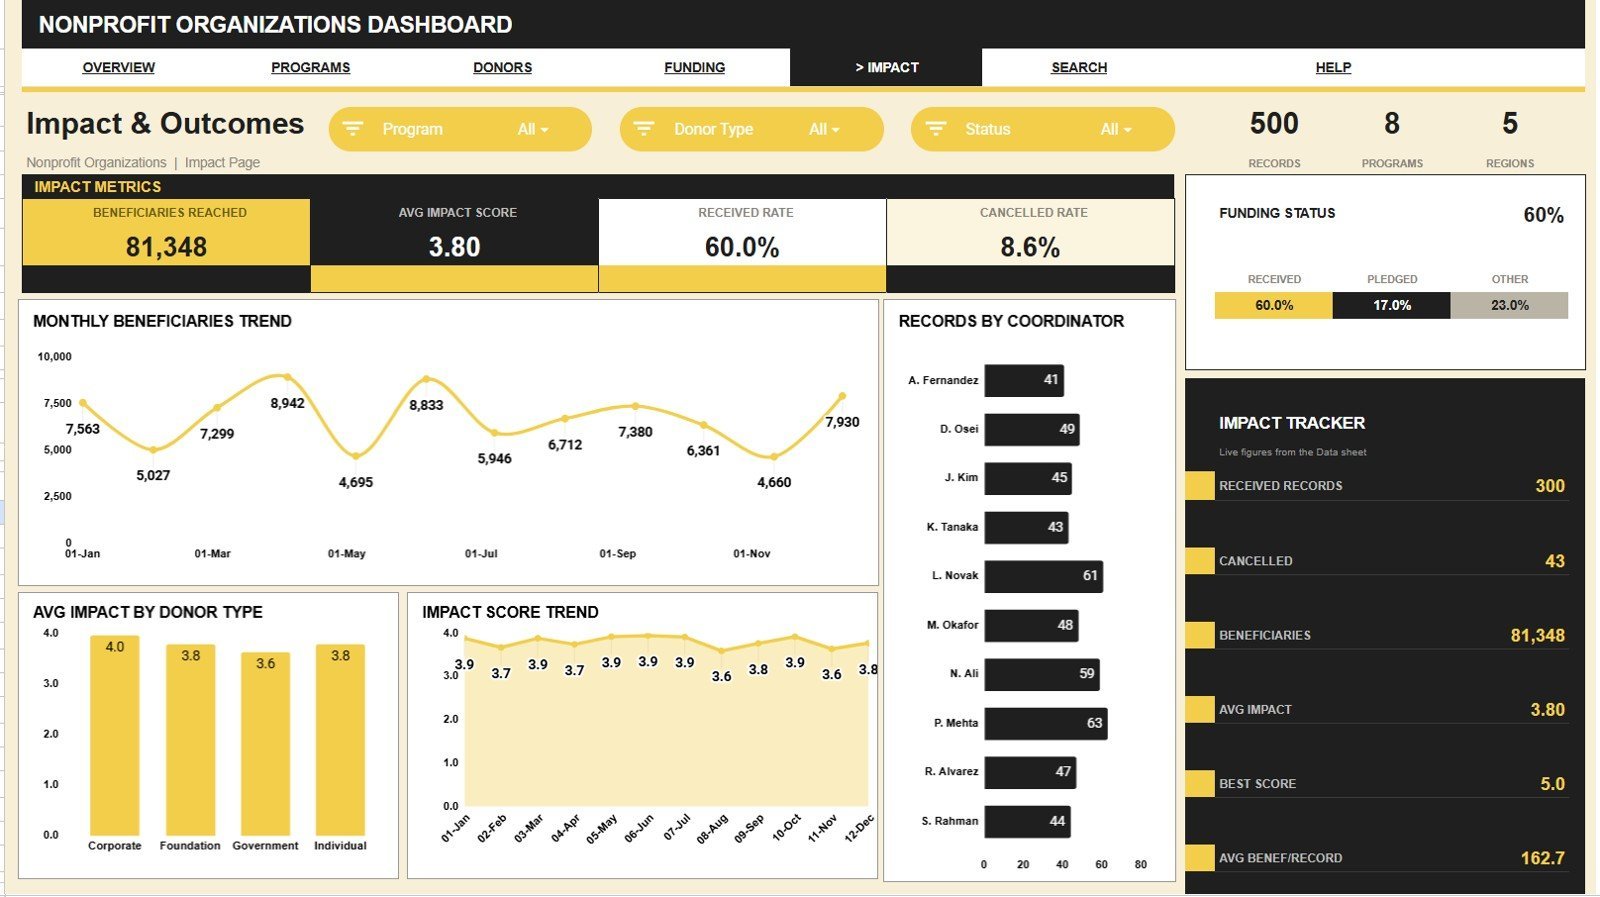The width and height of the screenshot is (1600, 897).
Task: Click the Received 60.0% funding segment
Action: tap(1274, 305)
